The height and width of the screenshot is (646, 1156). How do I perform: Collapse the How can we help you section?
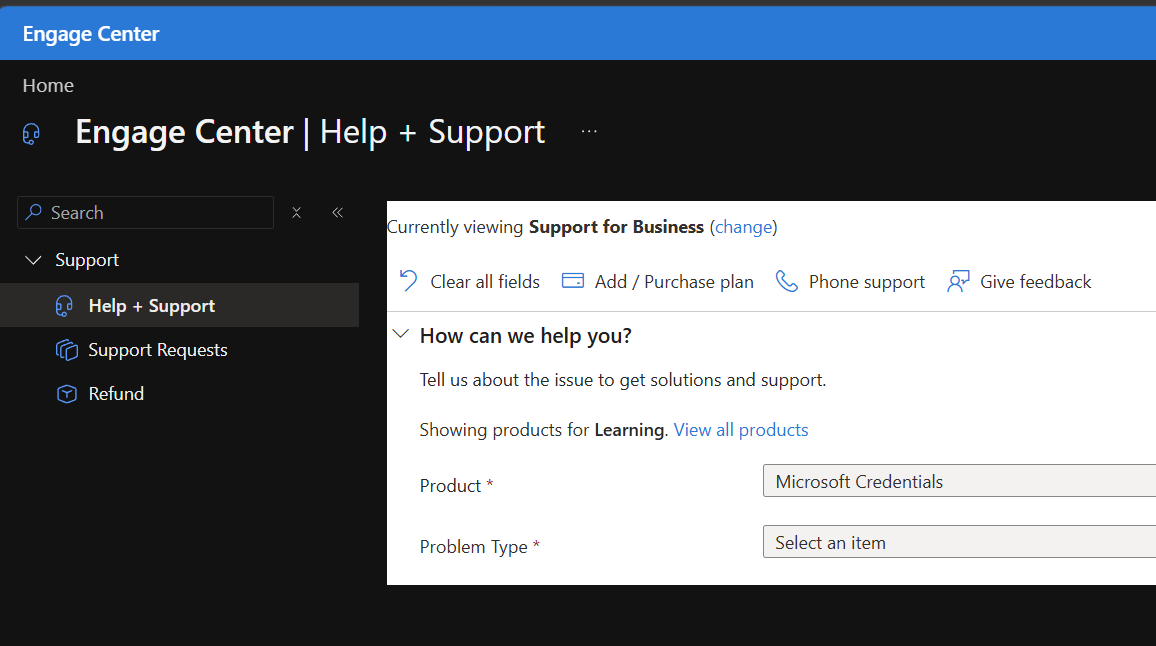400,334
